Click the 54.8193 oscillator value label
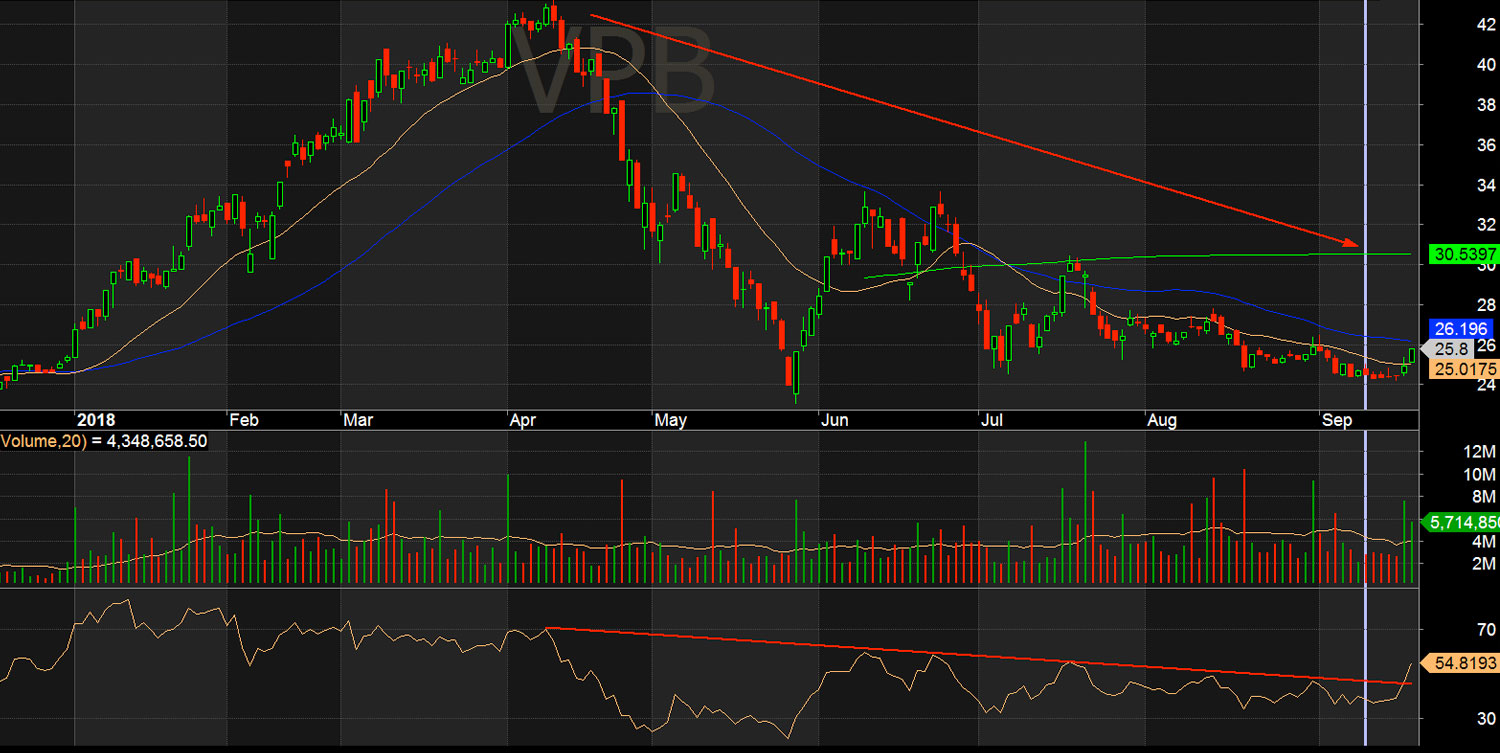 click(1461, 663)
